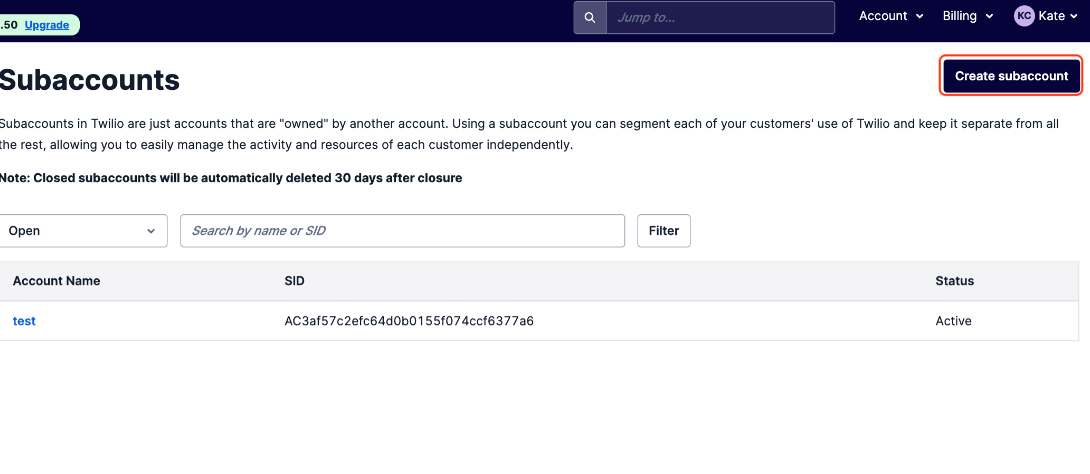Click the SID column header
Screen dimensions: 1090x474
pos(295,281)
